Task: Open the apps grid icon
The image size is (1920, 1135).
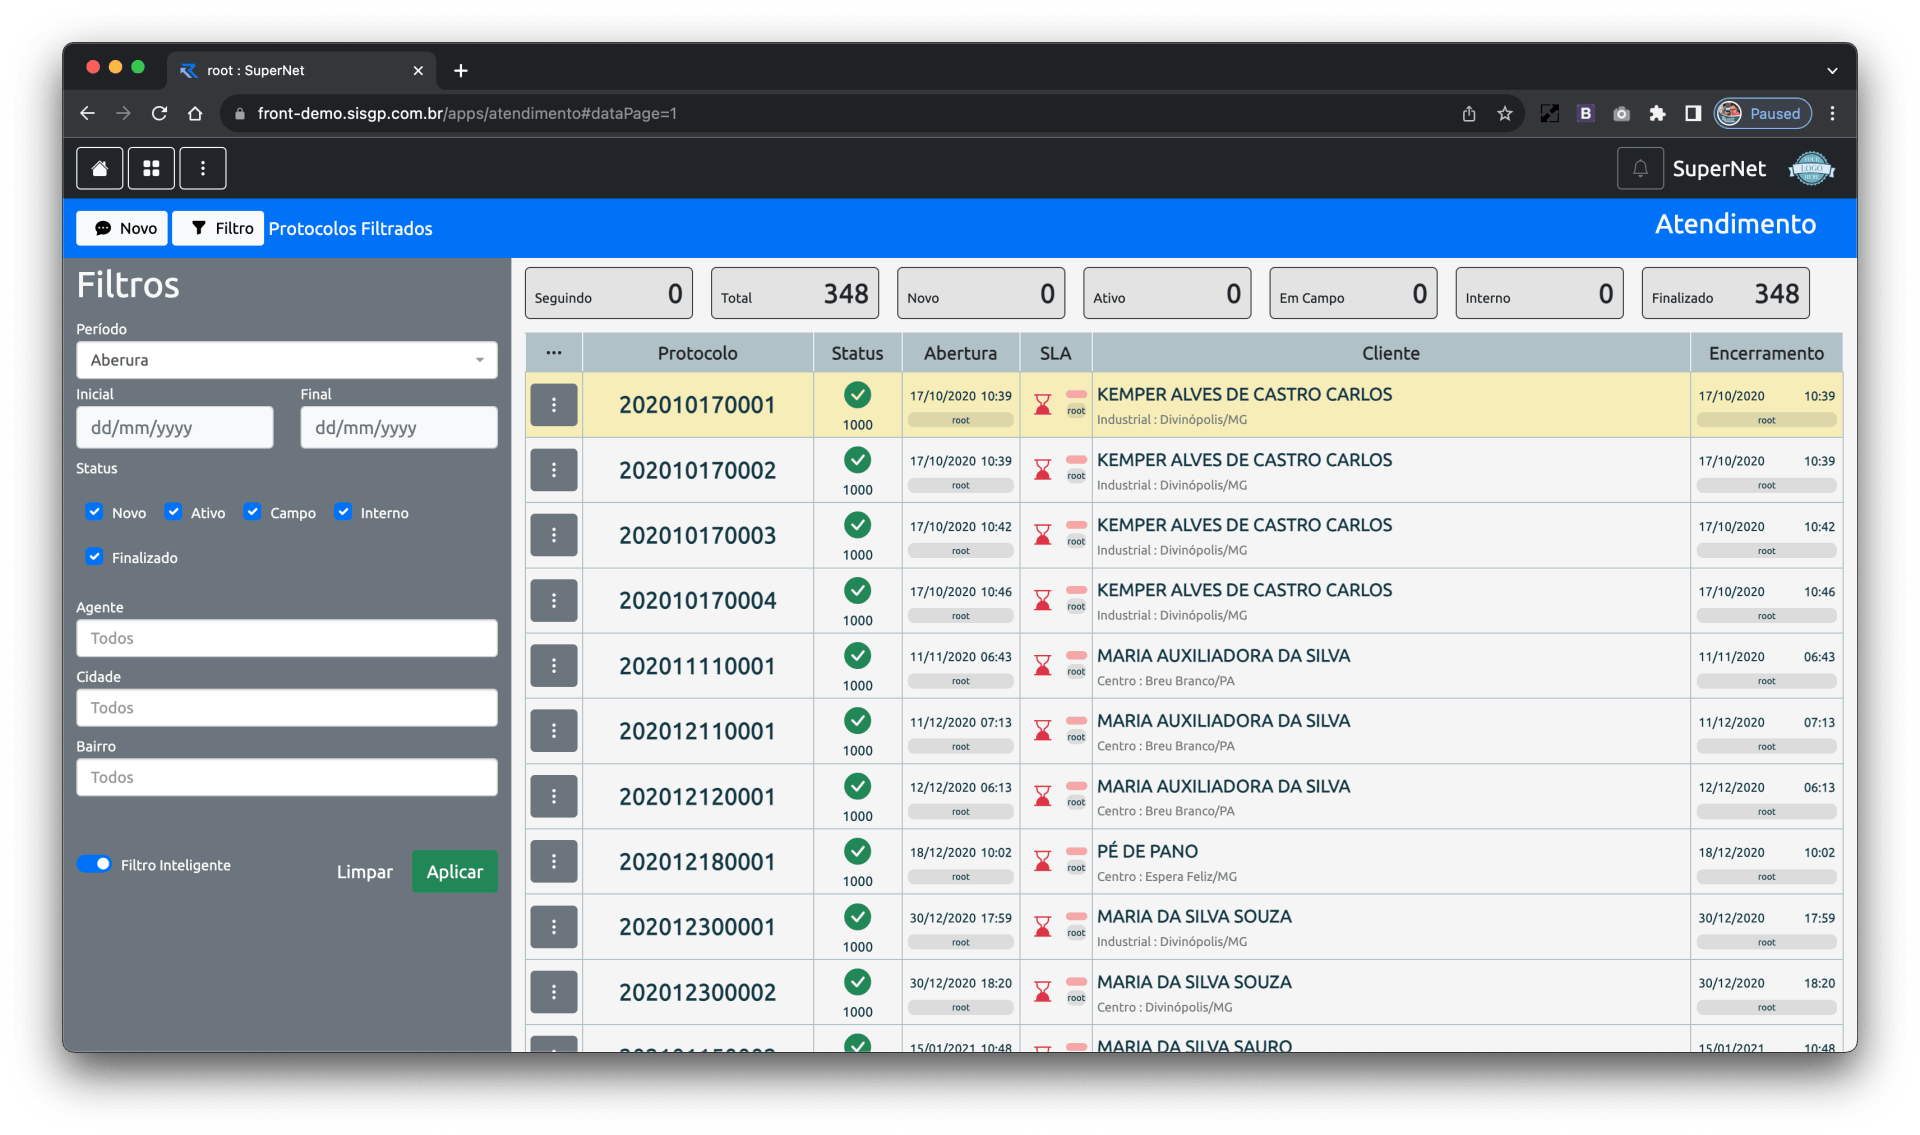Action: [151, 168]
